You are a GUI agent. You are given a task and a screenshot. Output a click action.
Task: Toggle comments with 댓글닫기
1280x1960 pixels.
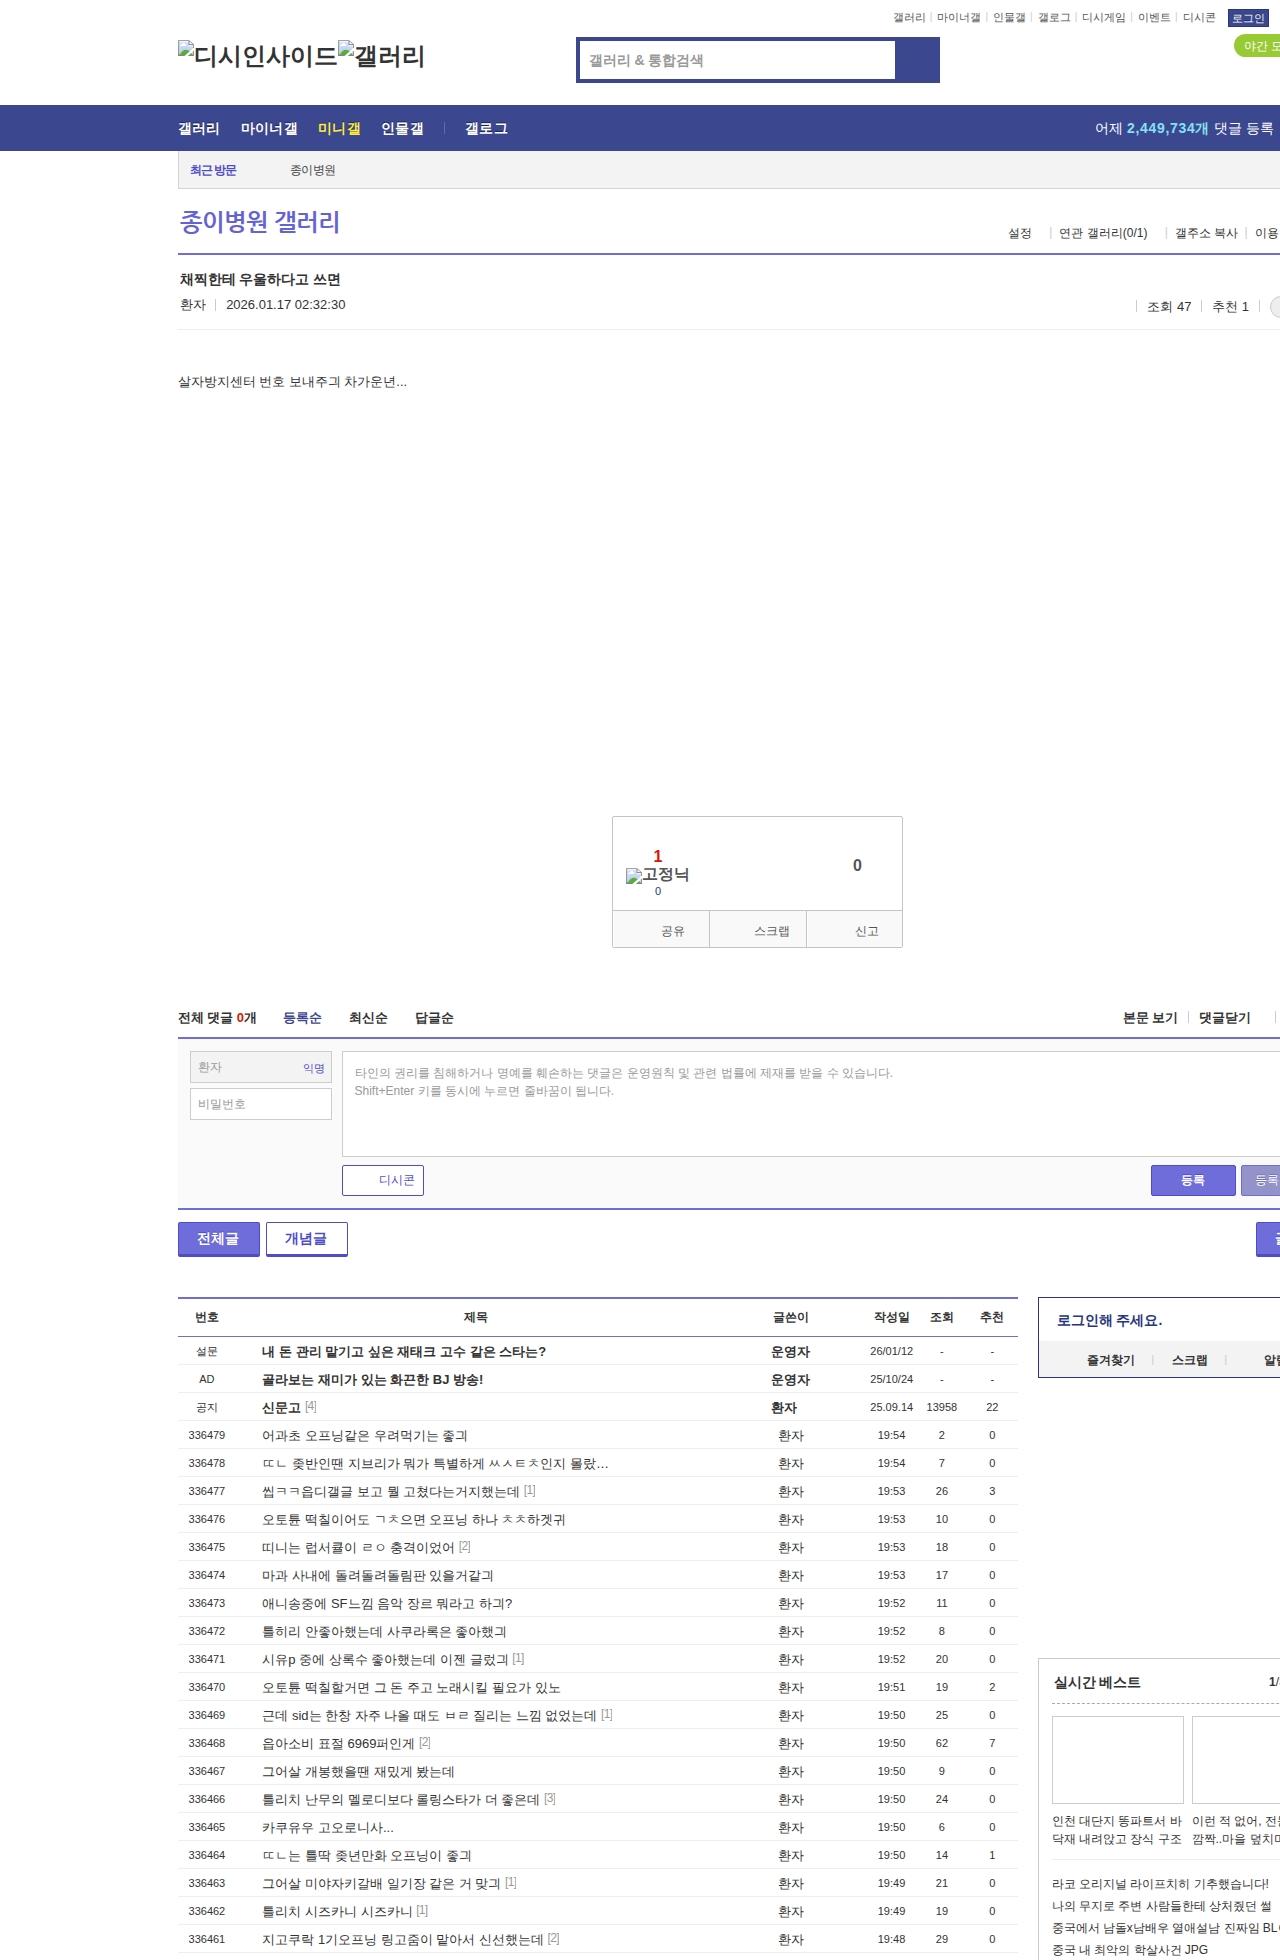tap(1224, 1018)
